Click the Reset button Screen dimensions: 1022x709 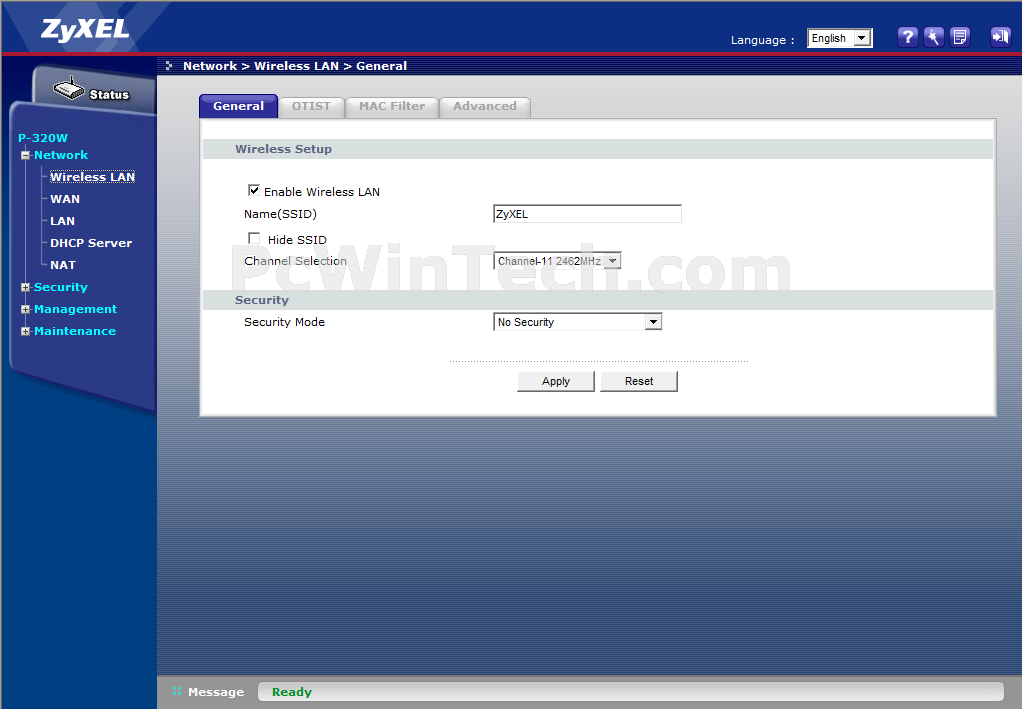[639, 381]
